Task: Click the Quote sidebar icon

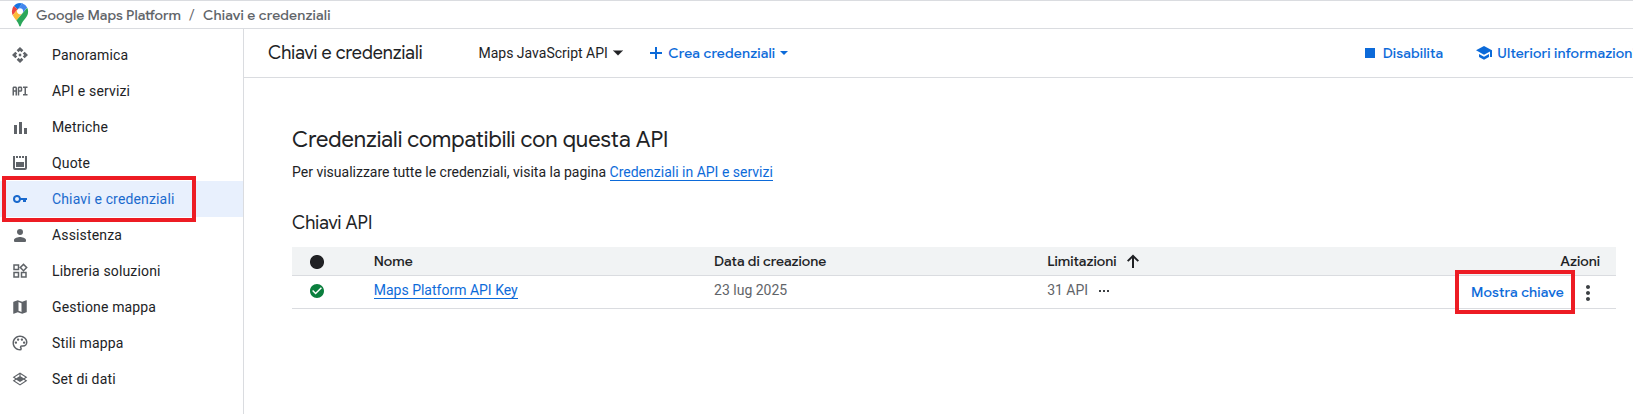Action: point(20,163)
